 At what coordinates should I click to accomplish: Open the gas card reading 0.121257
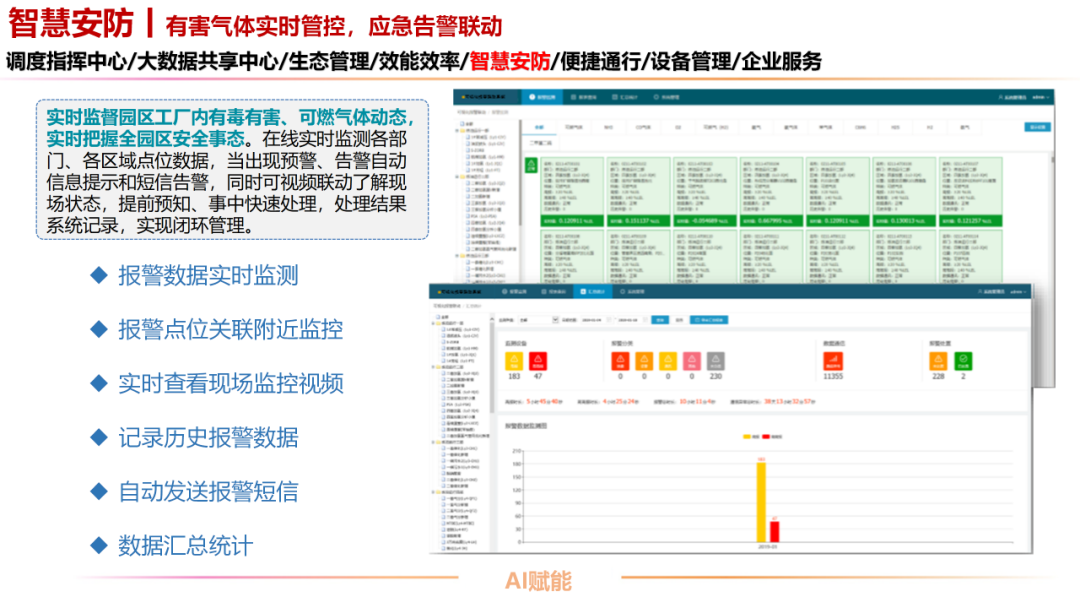(x=970, y=192)
